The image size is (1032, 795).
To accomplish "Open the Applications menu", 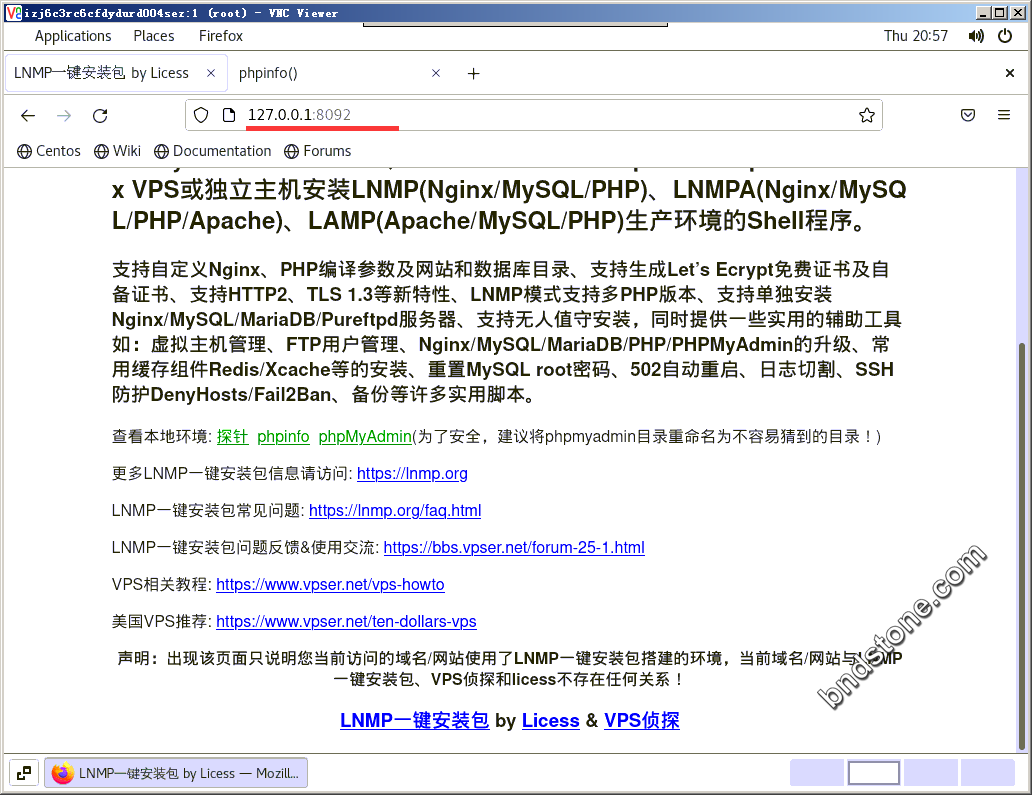I will [73, 36].
